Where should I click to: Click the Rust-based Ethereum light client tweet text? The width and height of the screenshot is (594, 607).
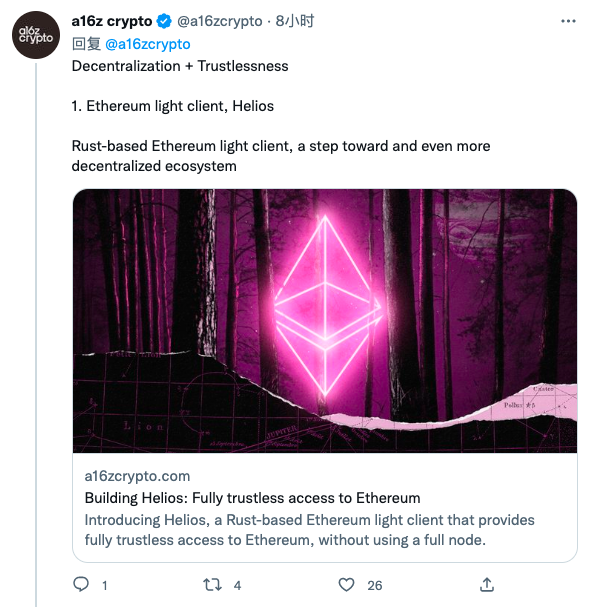(x=281, y=156)
